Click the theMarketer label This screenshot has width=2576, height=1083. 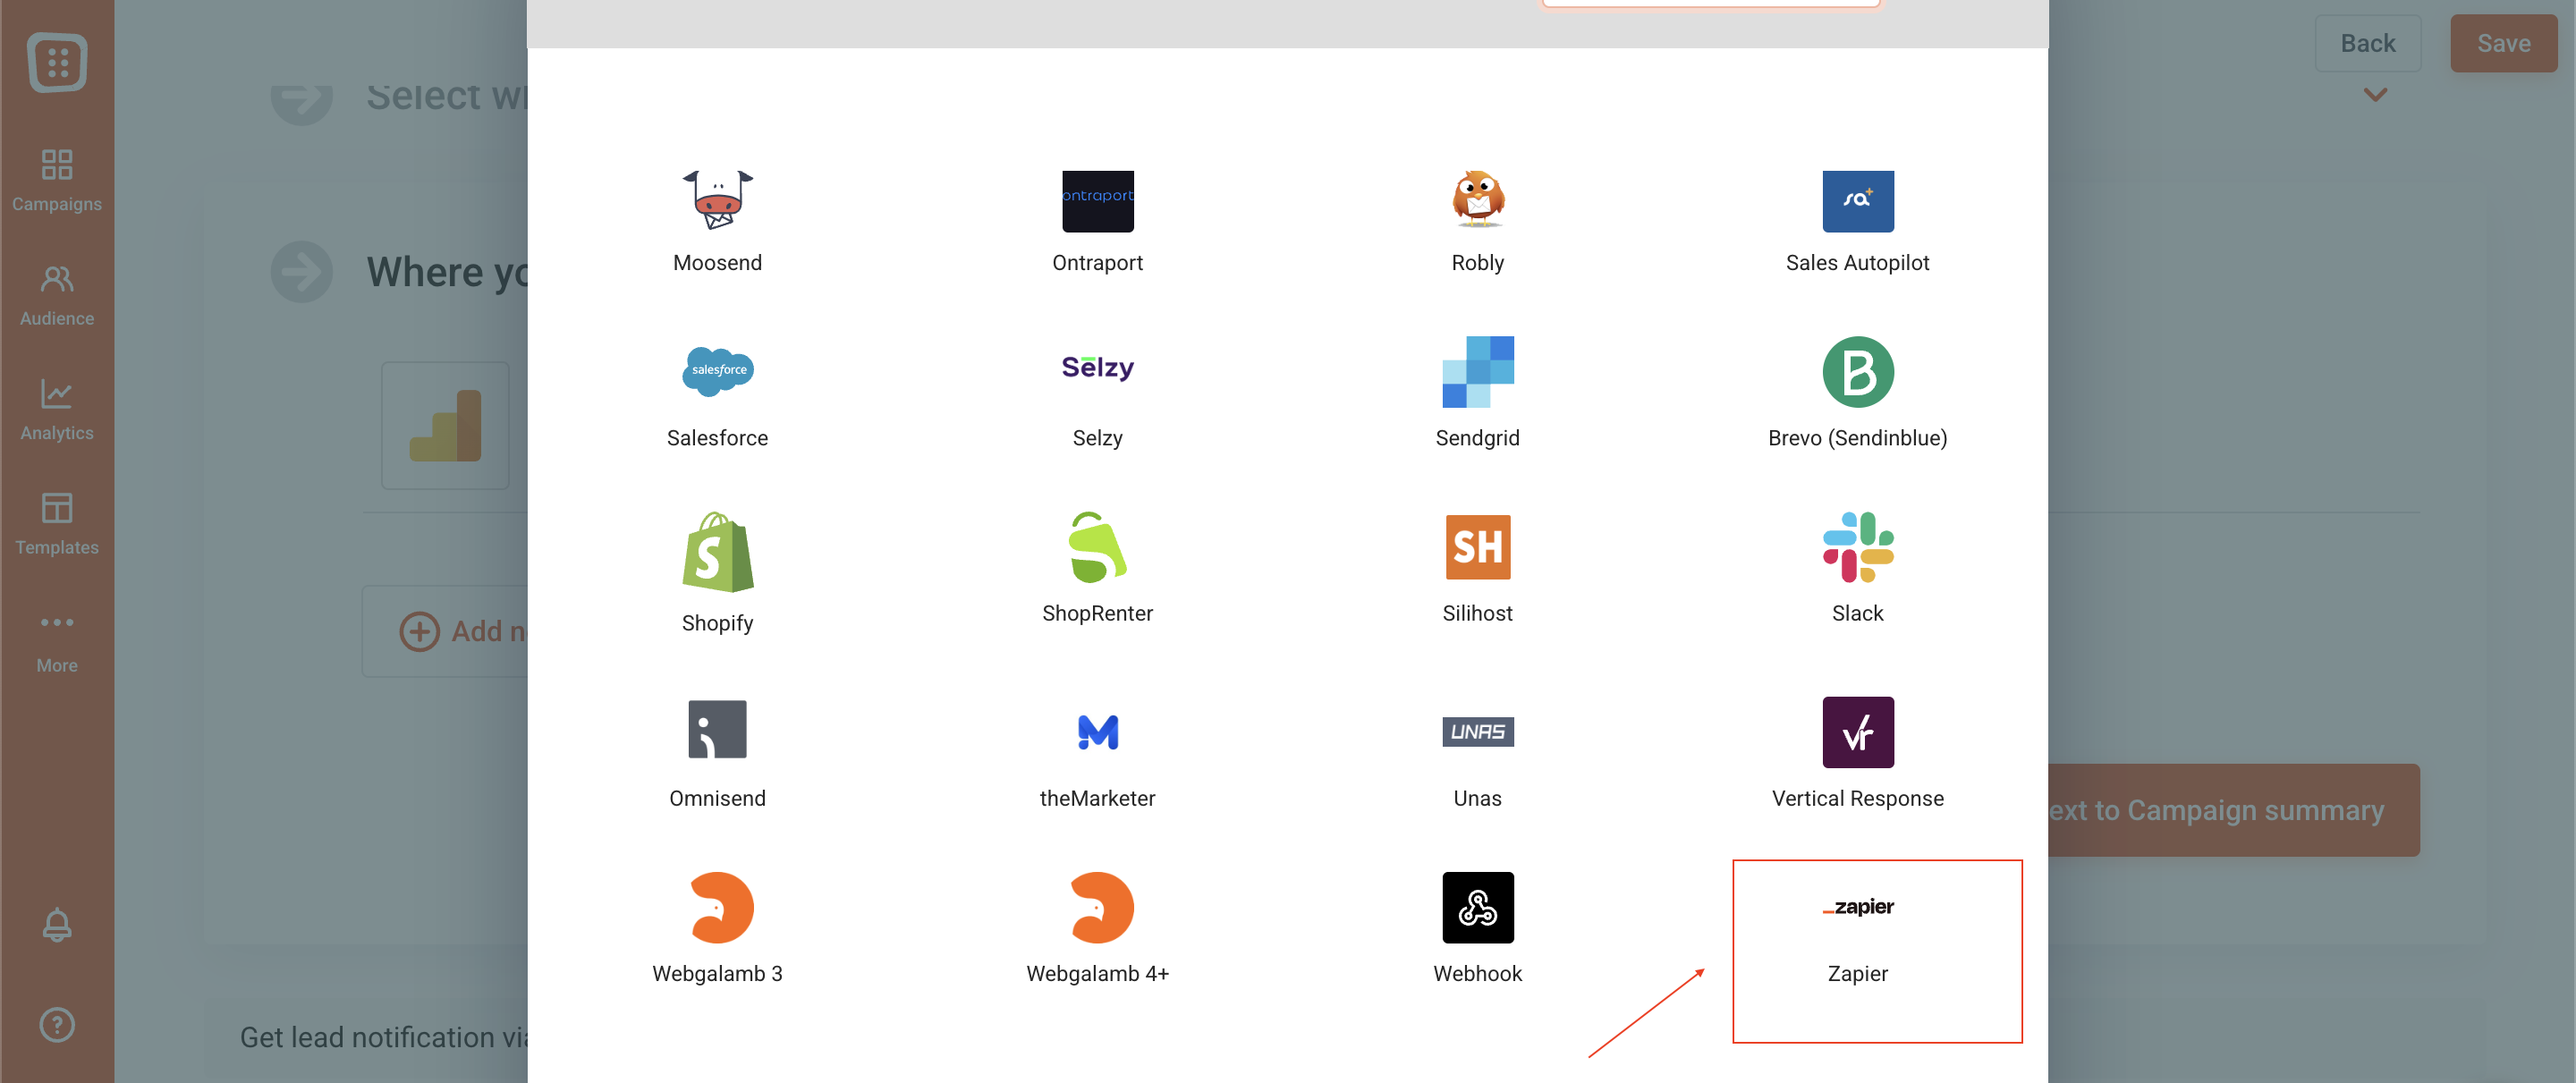point(1097,797)
